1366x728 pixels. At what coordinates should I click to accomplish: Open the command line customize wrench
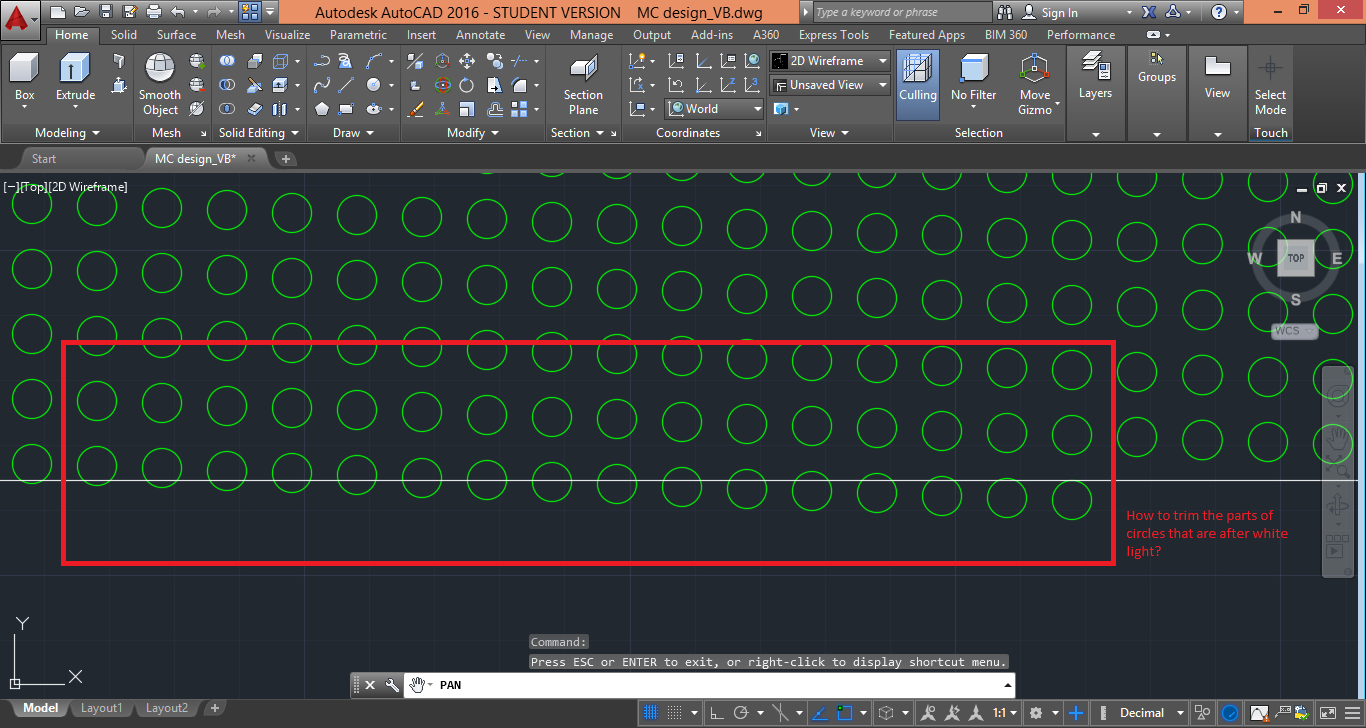[x=392, y=685]
